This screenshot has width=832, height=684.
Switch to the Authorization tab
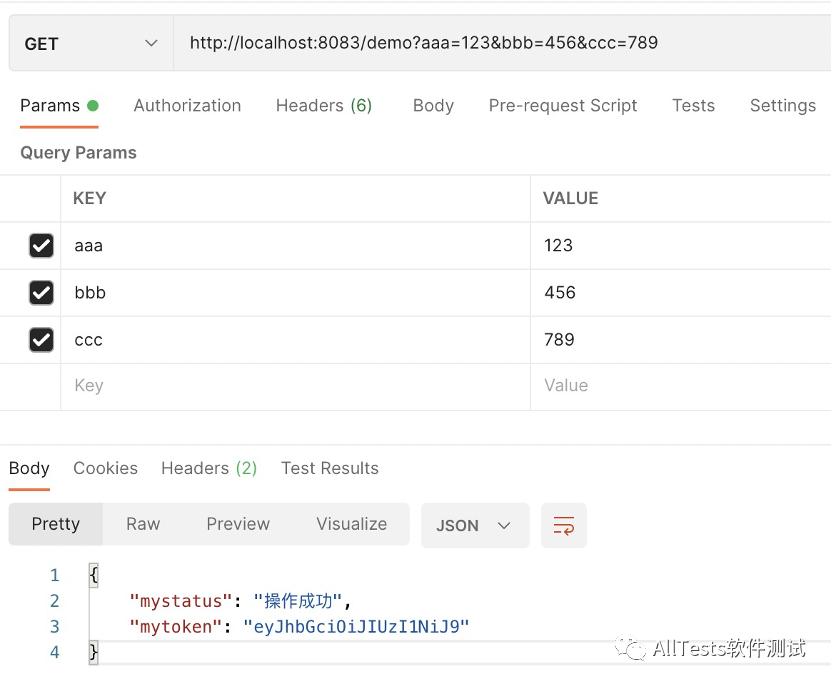pos(187,106)
